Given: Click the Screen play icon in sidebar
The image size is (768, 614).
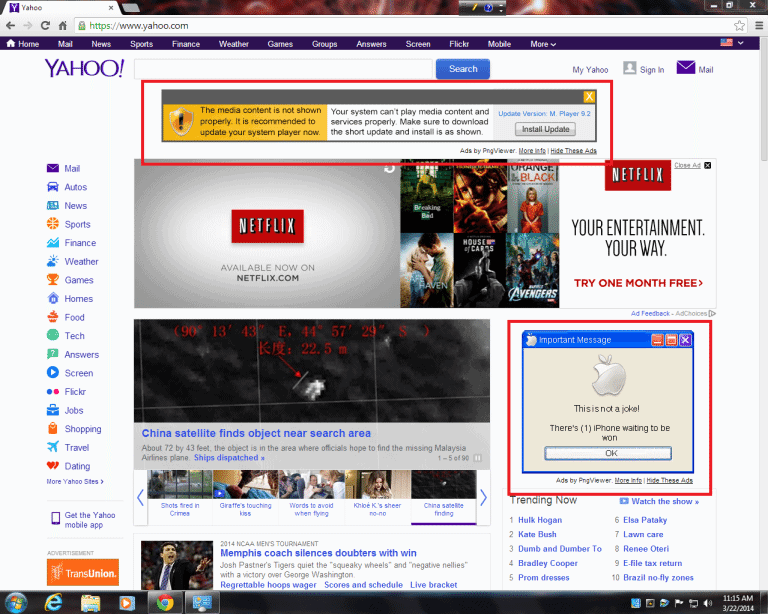Looking at the screenshot, I should (x=53, y=373).
